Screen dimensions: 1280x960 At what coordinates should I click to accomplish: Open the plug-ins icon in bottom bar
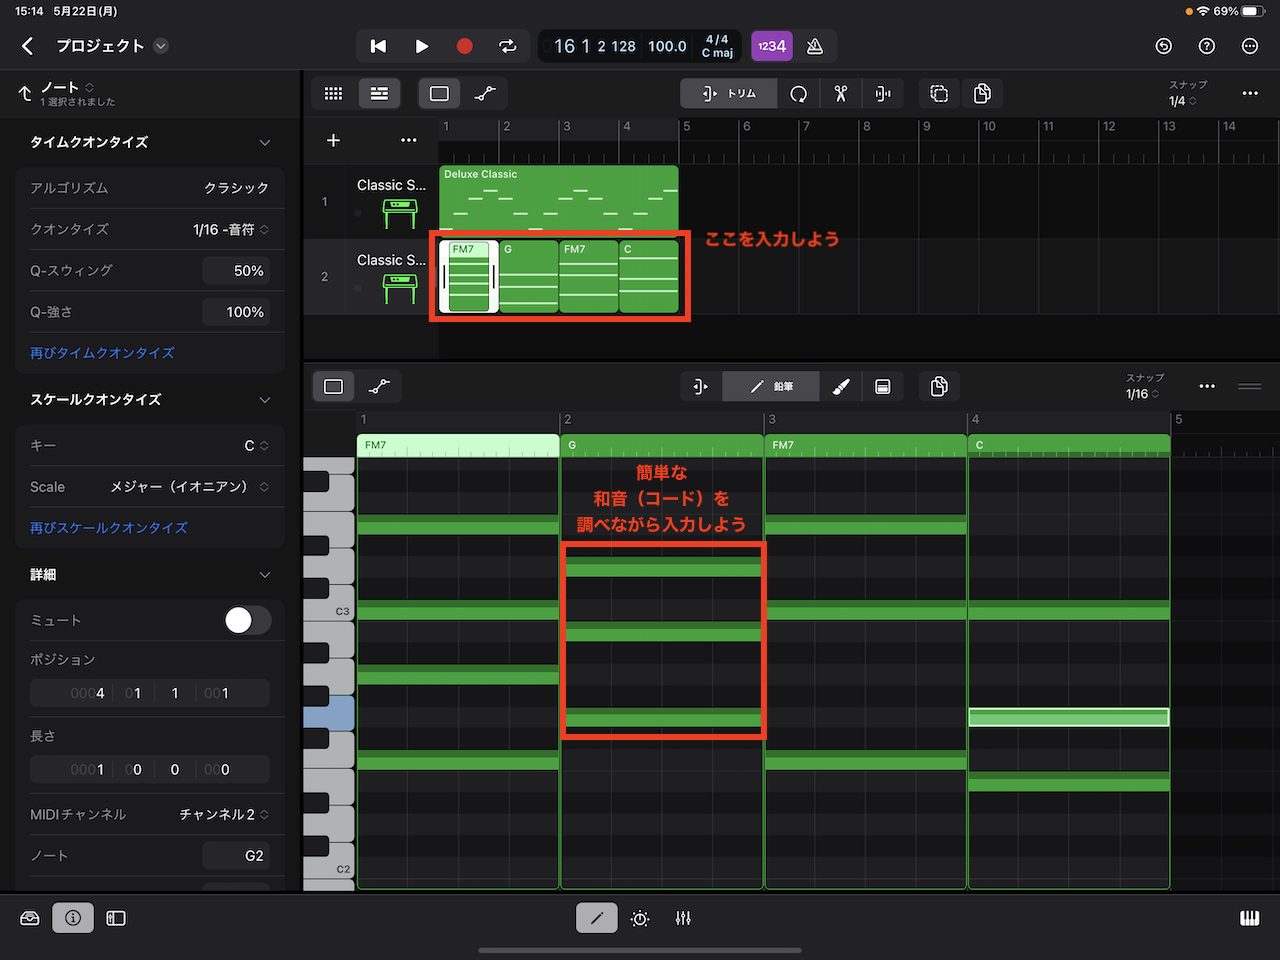(x=640, y=918)
